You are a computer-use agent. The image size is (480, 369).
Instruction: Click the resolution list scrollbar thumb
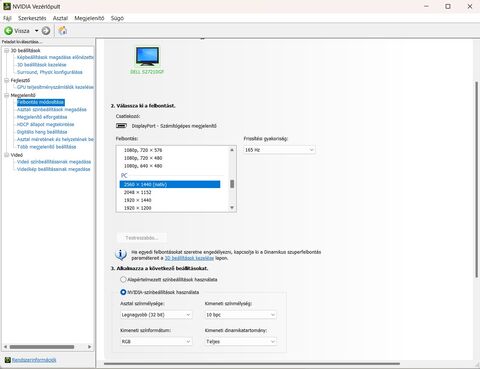tap(232, 184)
